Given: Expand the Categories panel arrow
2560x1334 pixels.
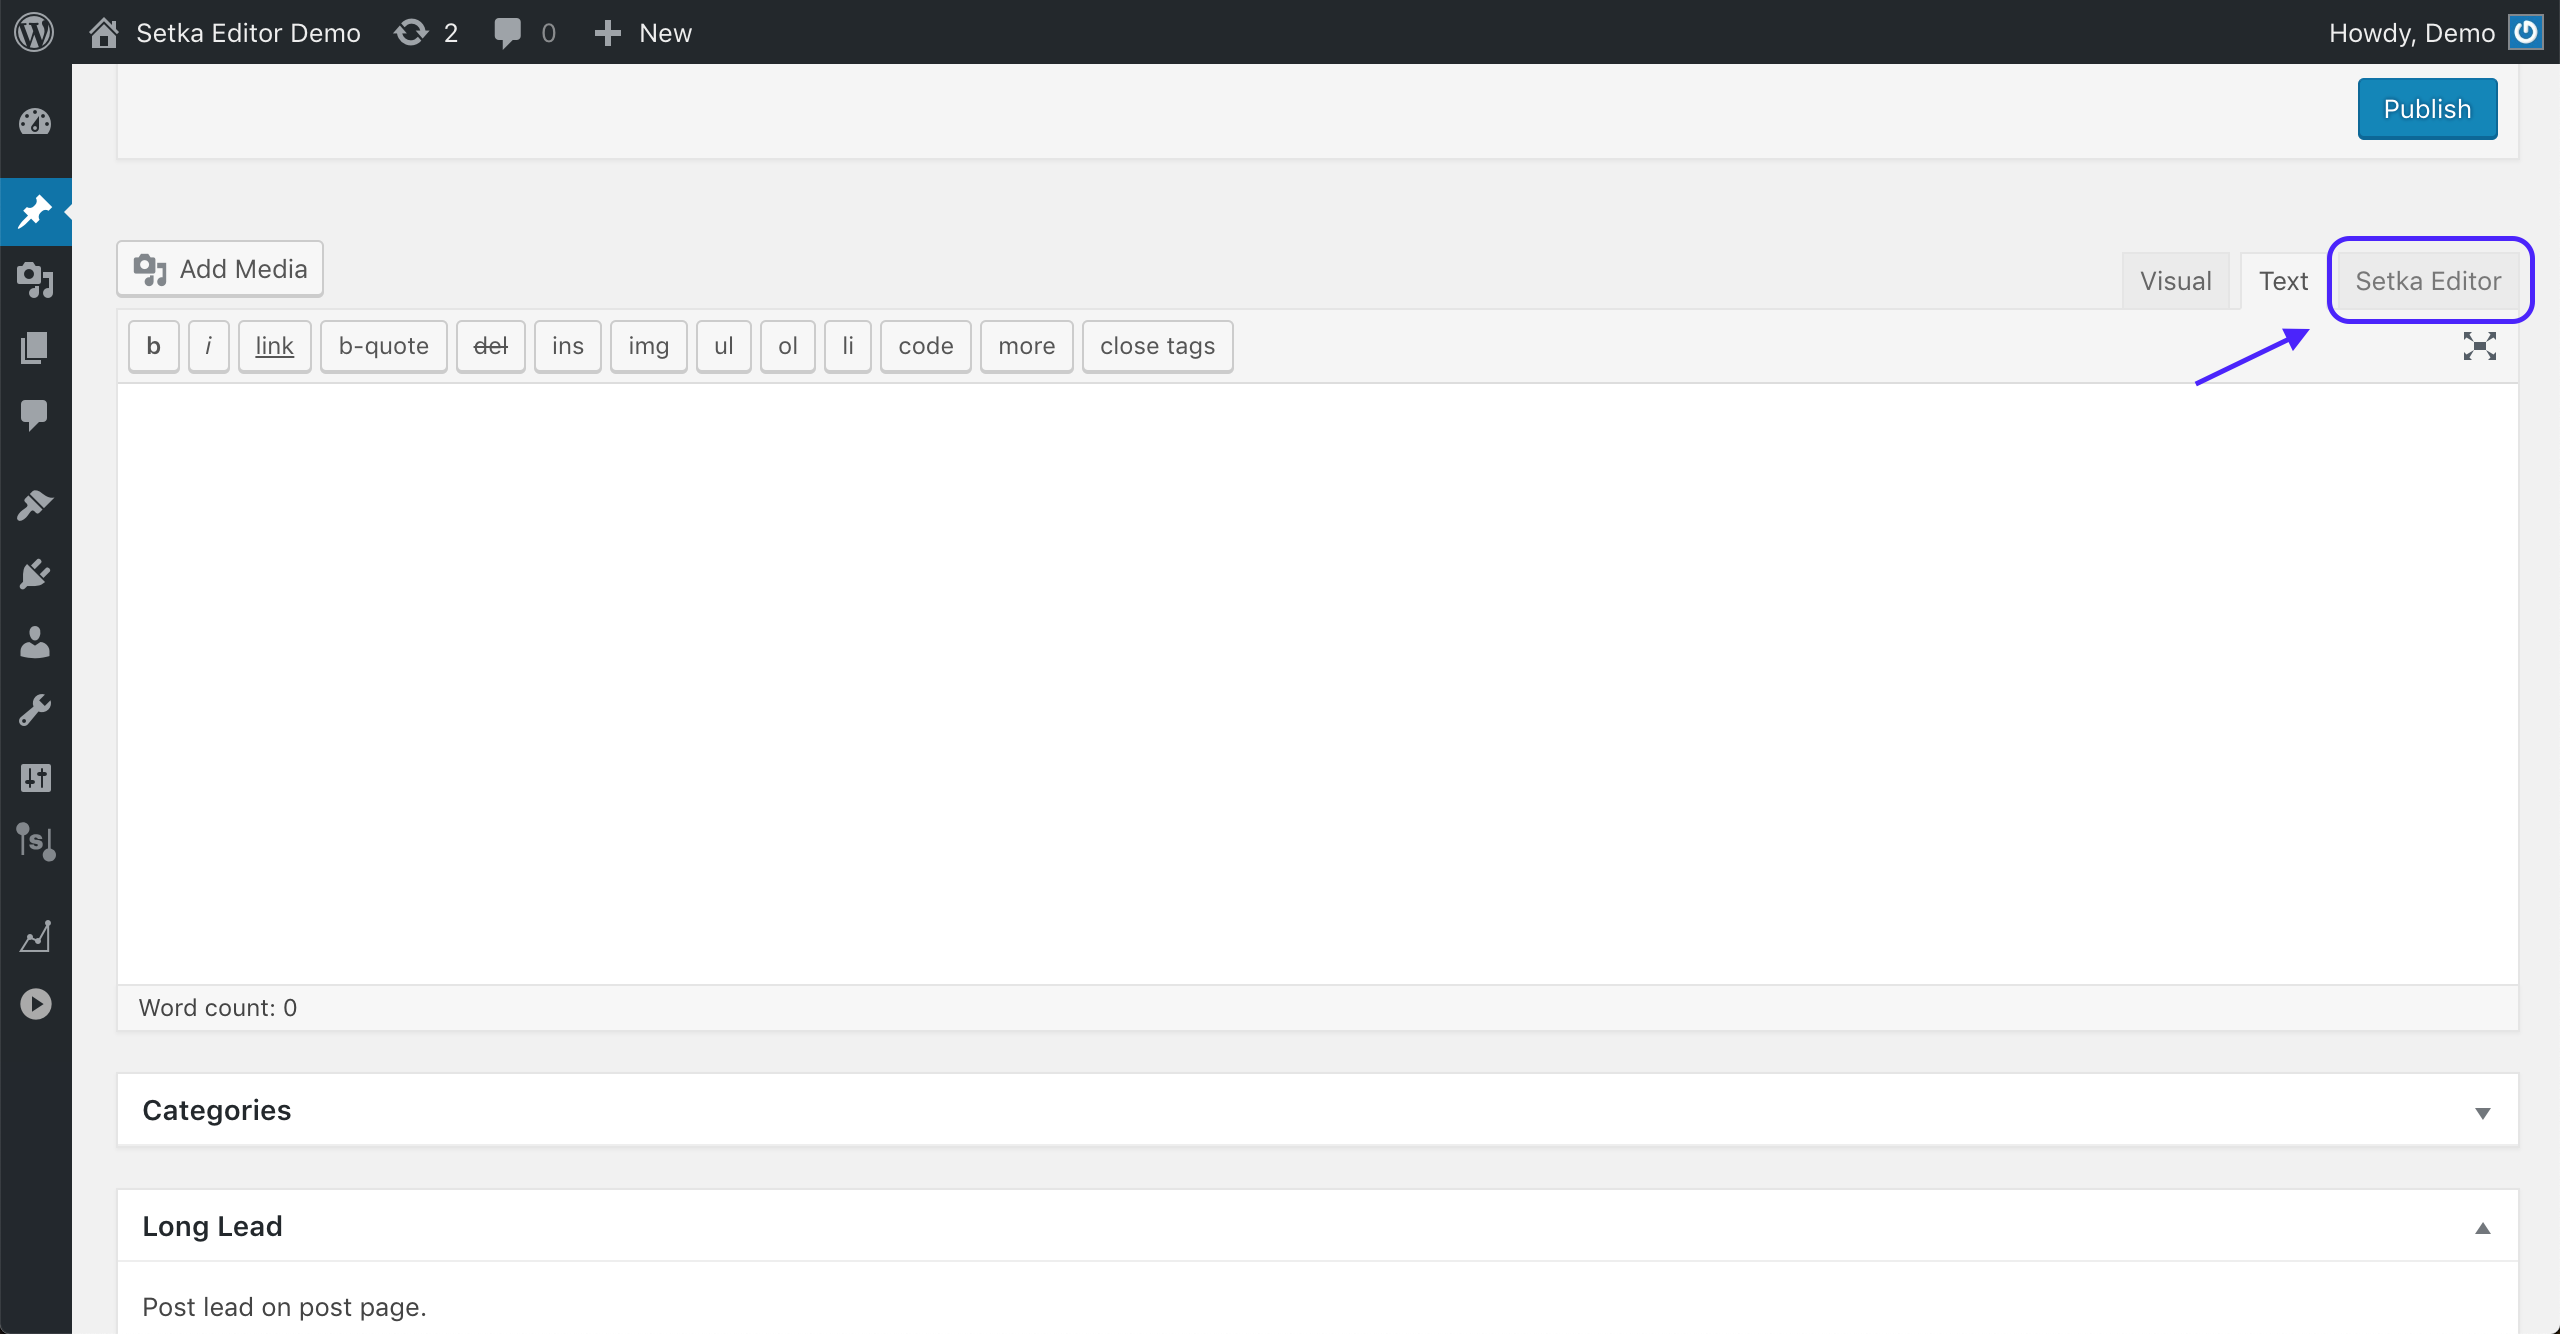Looking at the screenshot, I should (2482, 1112).
